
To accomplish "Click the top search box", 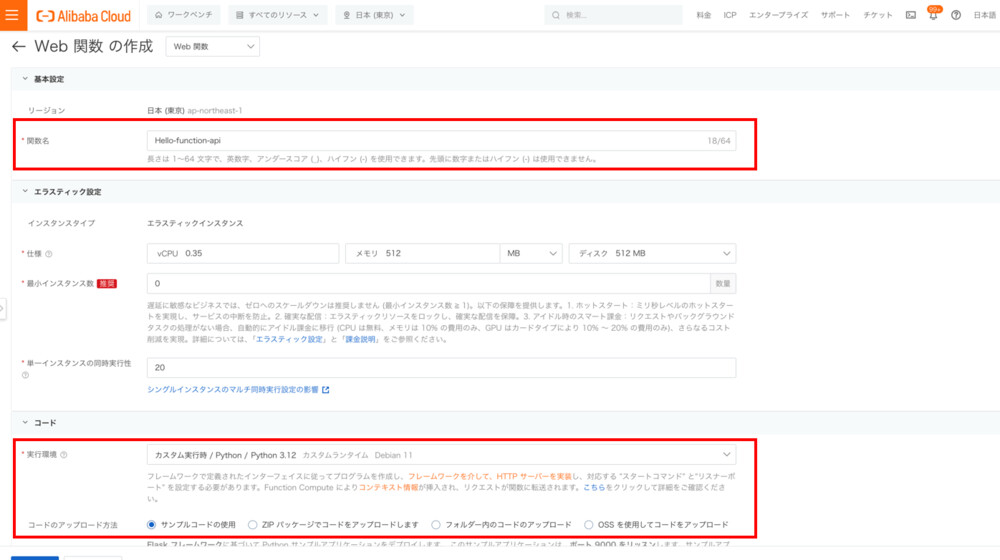I will pos(614,15).
